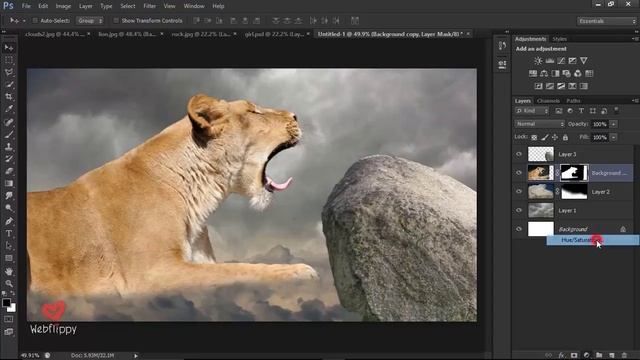The image size is (640, 360).
Task: Hide Layer 2 visibility eye
Action: pyautogui.click(x=519, y=191)
